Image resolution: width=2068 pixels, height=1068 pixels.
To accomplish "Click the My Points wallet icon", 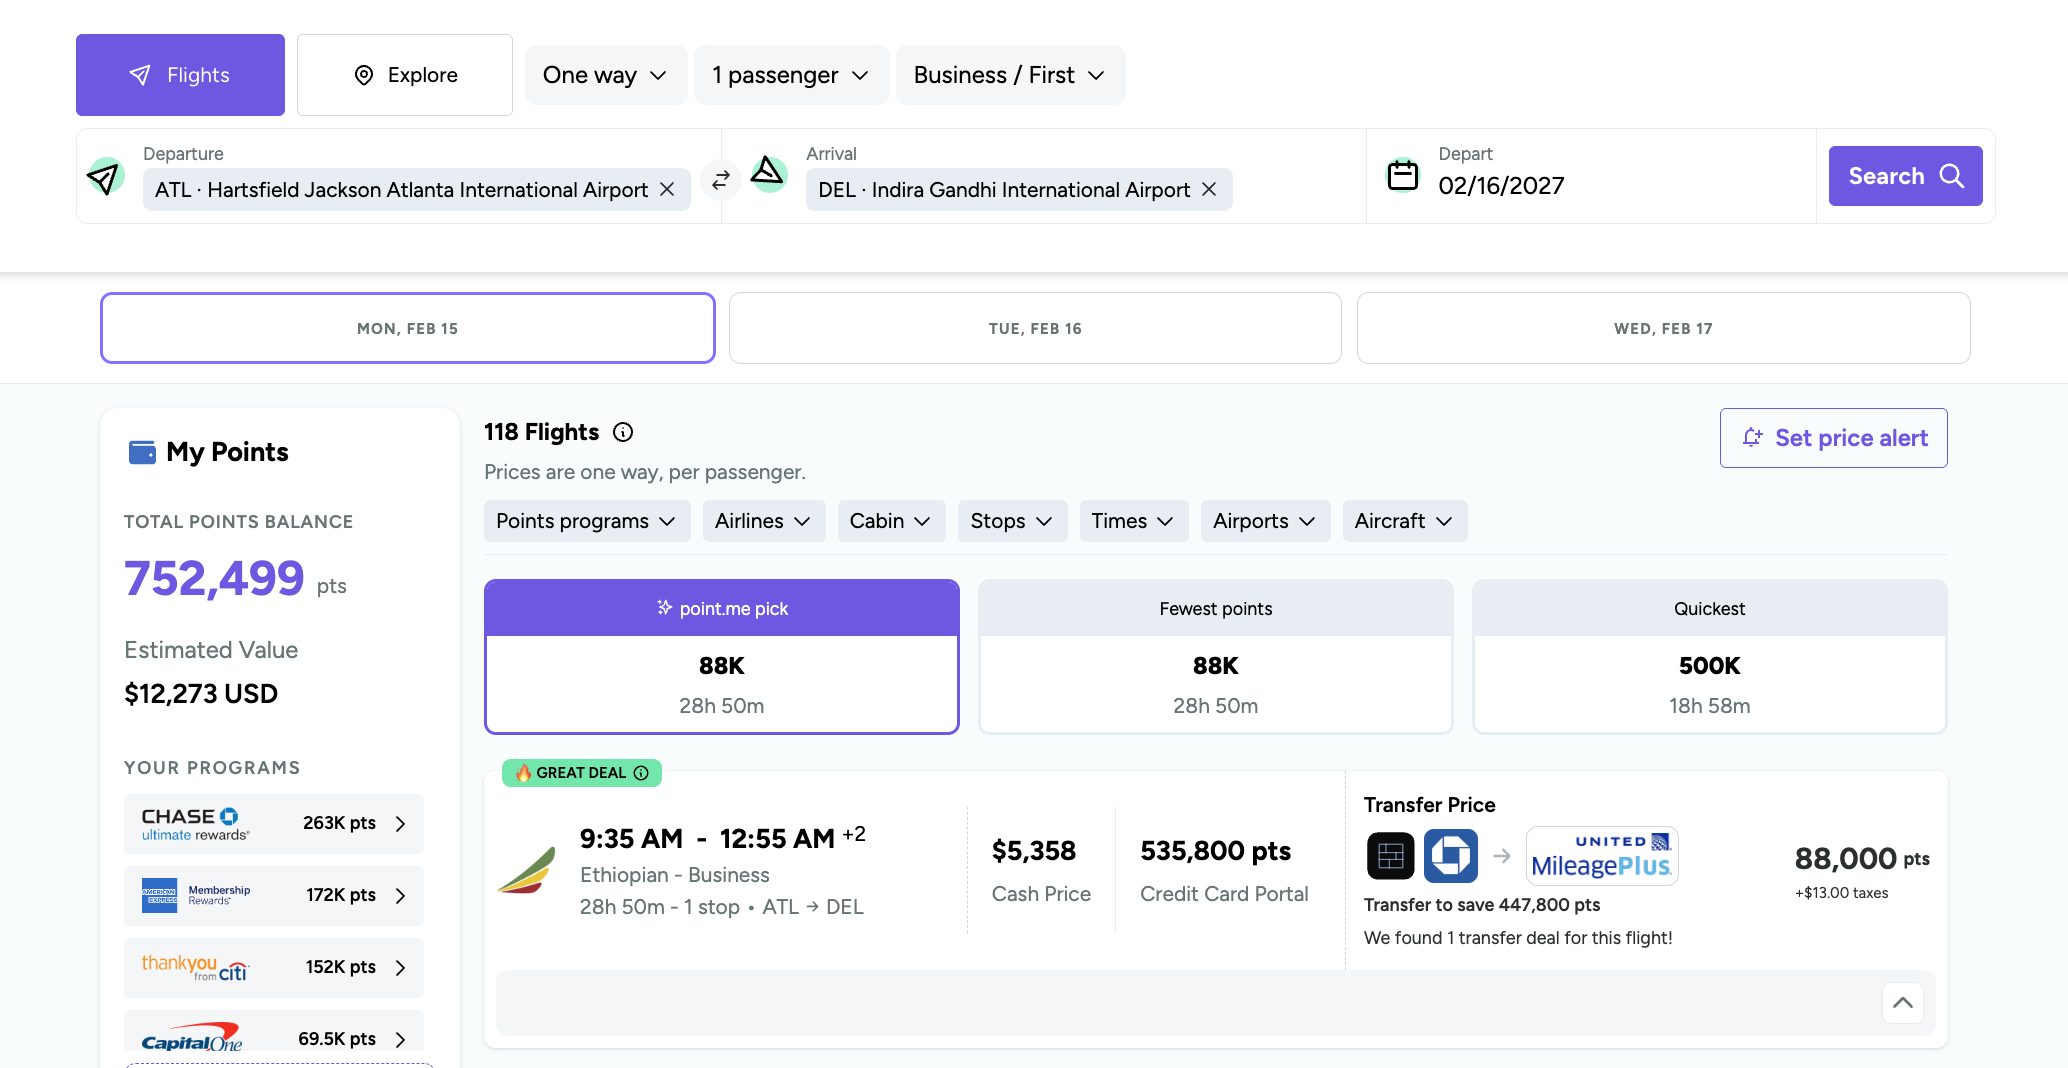I will pos(142,452).
